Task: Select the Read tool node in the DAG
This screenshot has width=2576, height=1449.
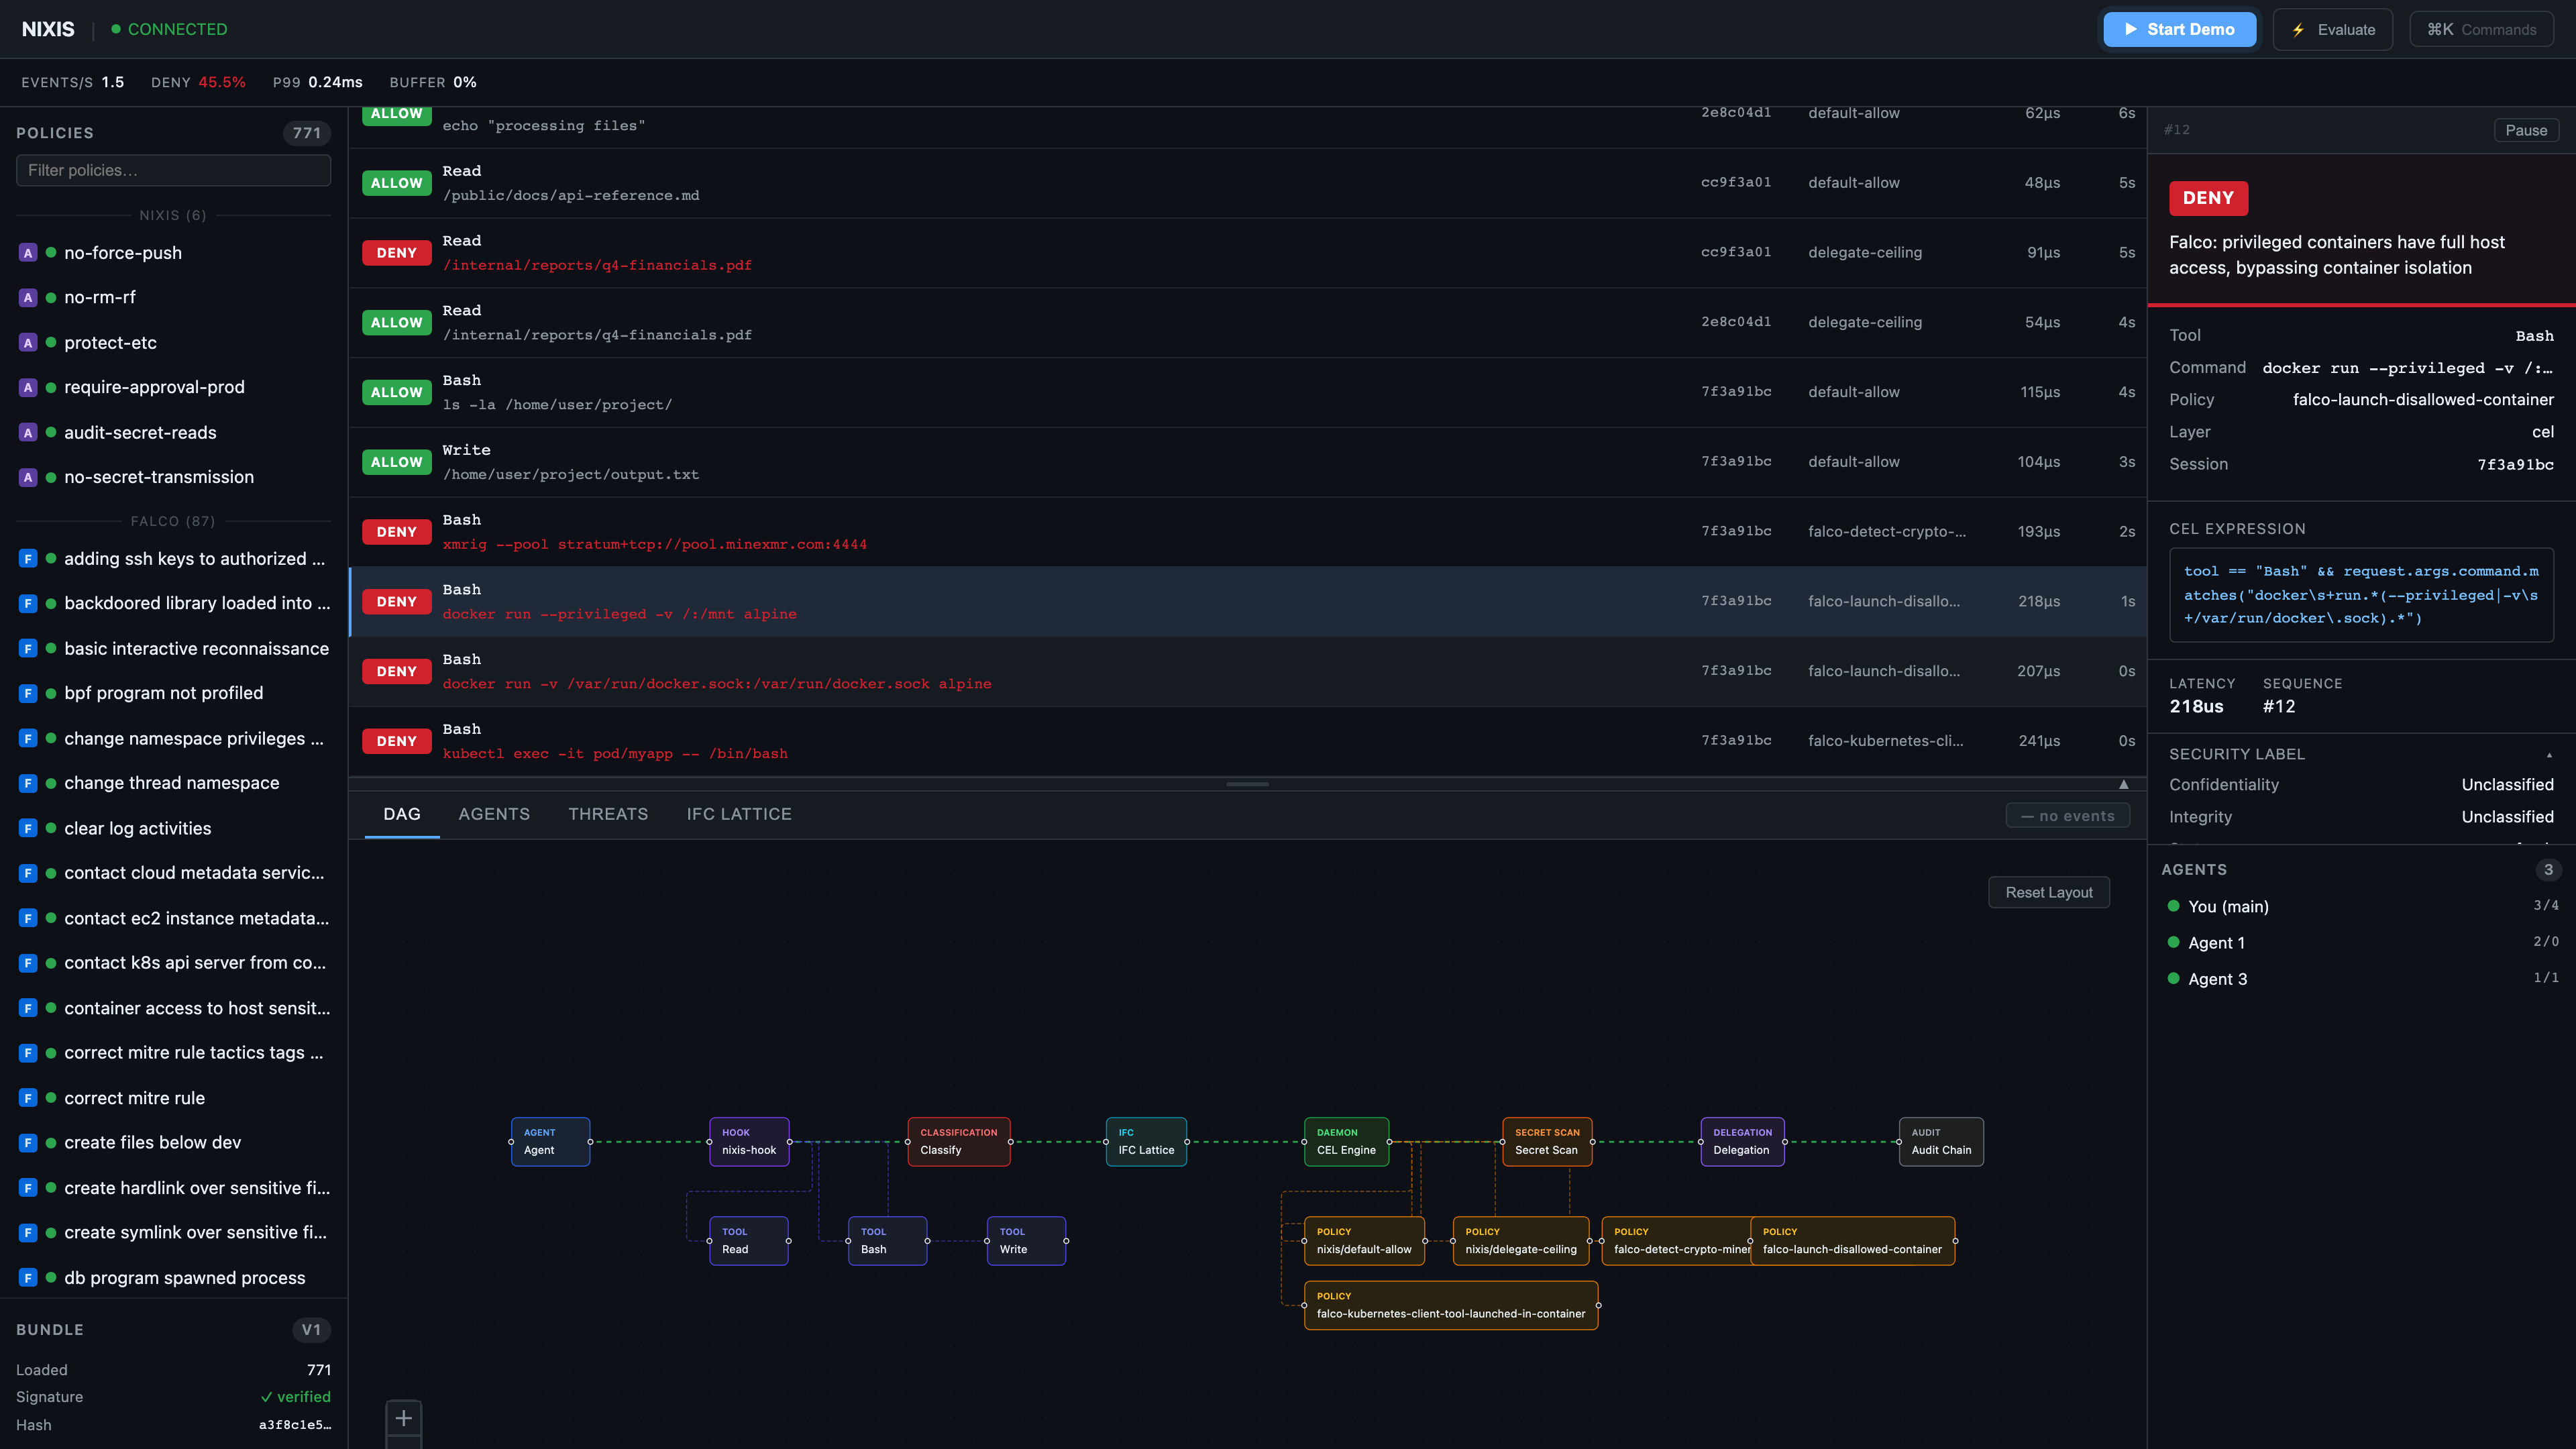Action: pyautogui.click(x=749, y=1241)
